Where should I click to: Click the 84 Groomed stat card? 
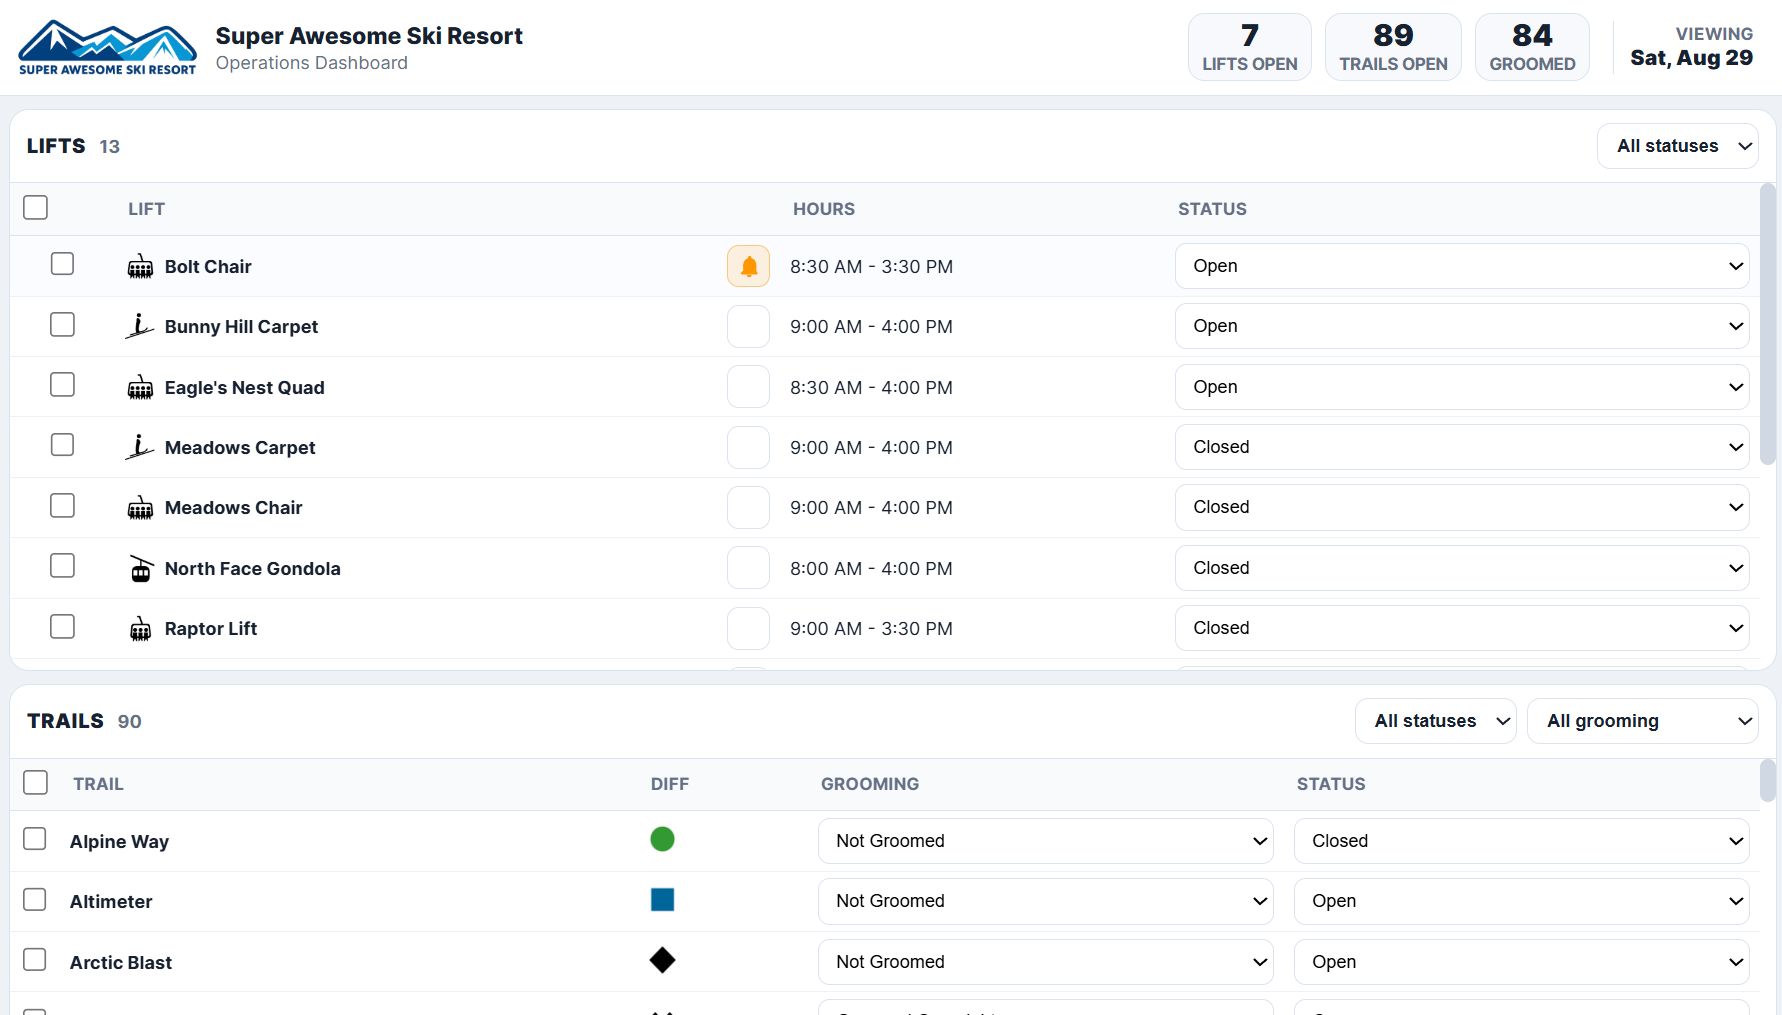(1532, 47)
